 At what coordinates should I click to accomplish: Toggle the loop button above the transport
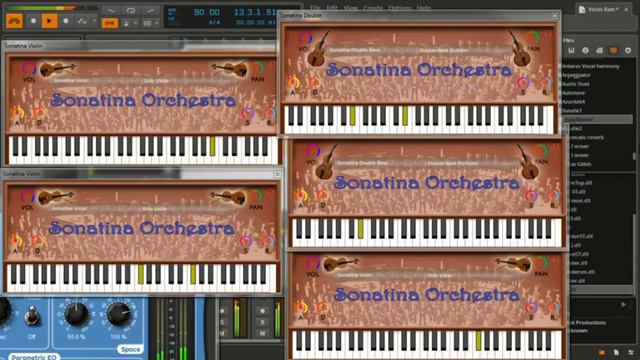[x=131, y=10]
